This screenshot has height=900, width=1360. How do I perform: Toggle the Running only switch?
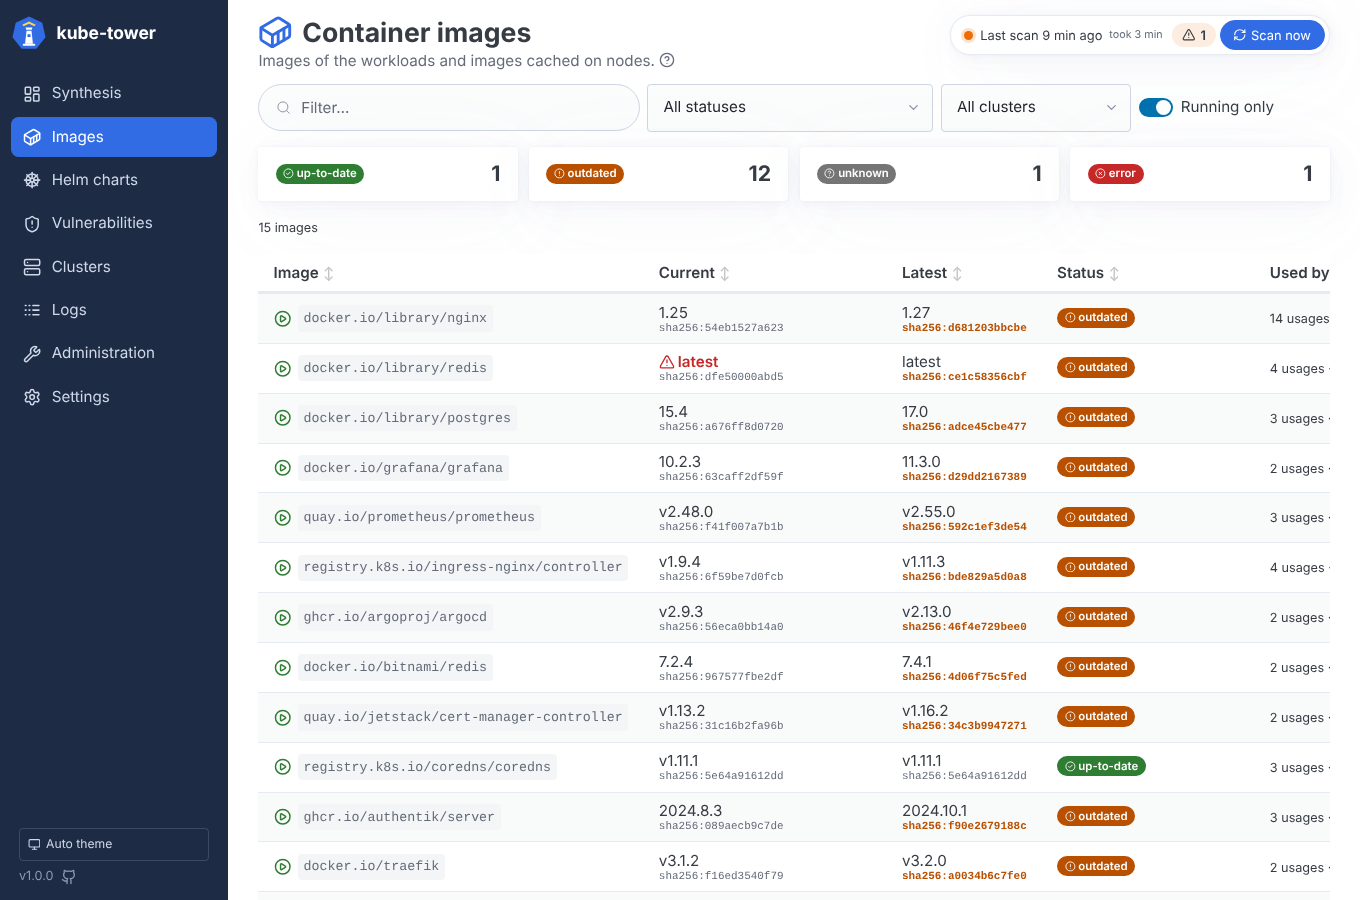pos(1156,107)
